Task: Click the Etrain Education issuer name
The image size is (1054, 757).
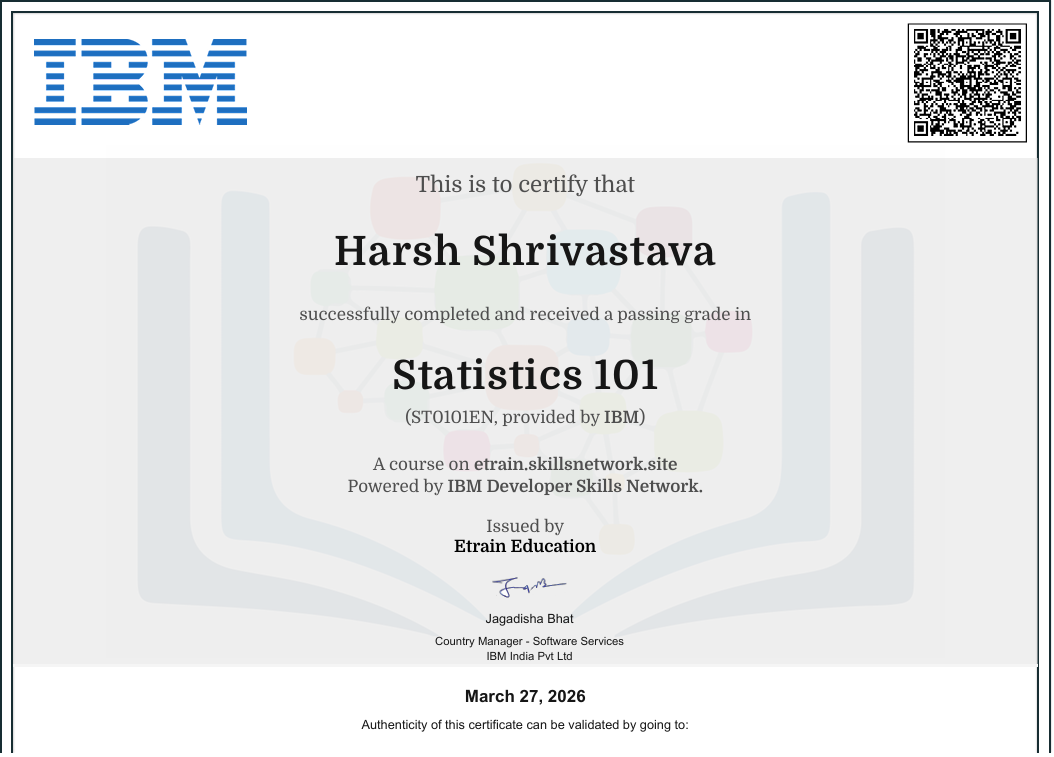Action: [x=525, y=546]
